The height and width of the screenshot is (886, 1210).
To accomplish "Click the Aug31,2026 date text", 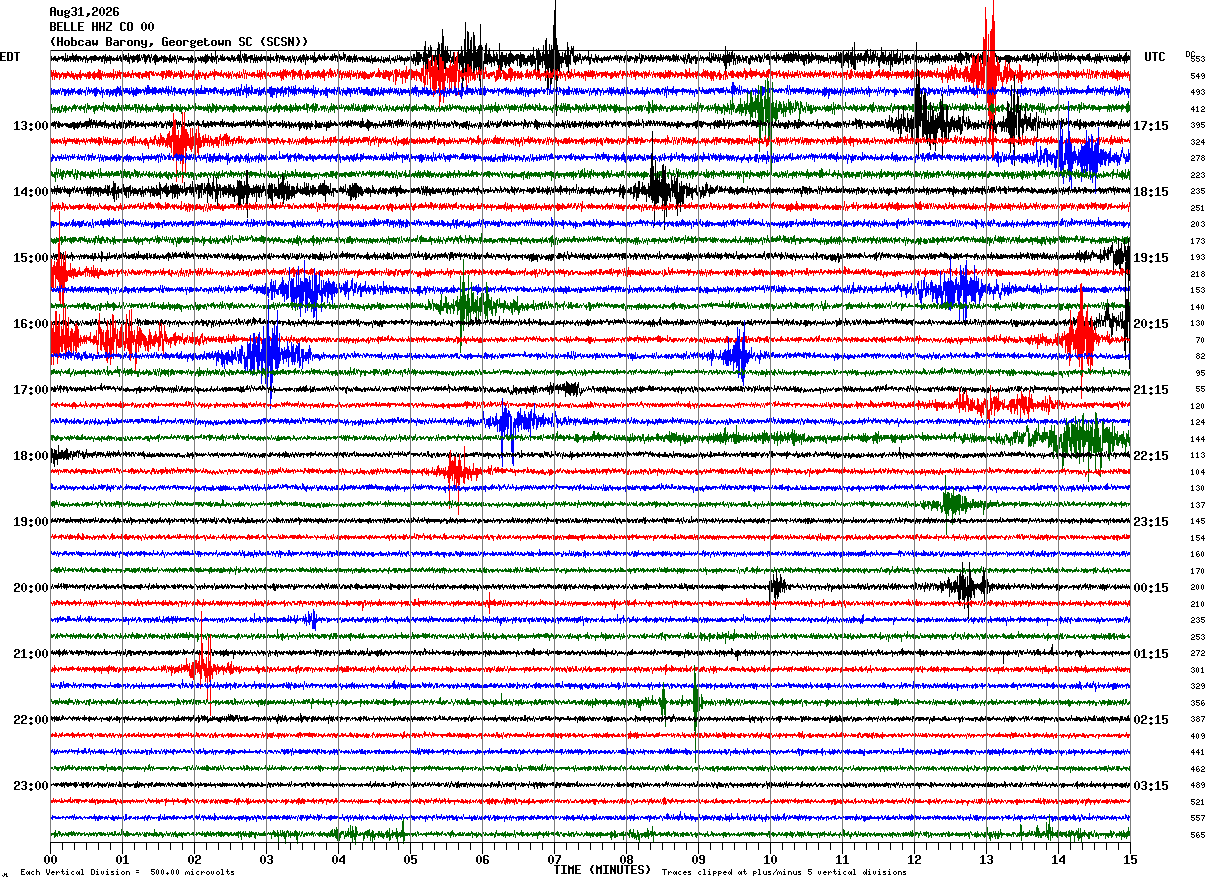I will [84, 12].
